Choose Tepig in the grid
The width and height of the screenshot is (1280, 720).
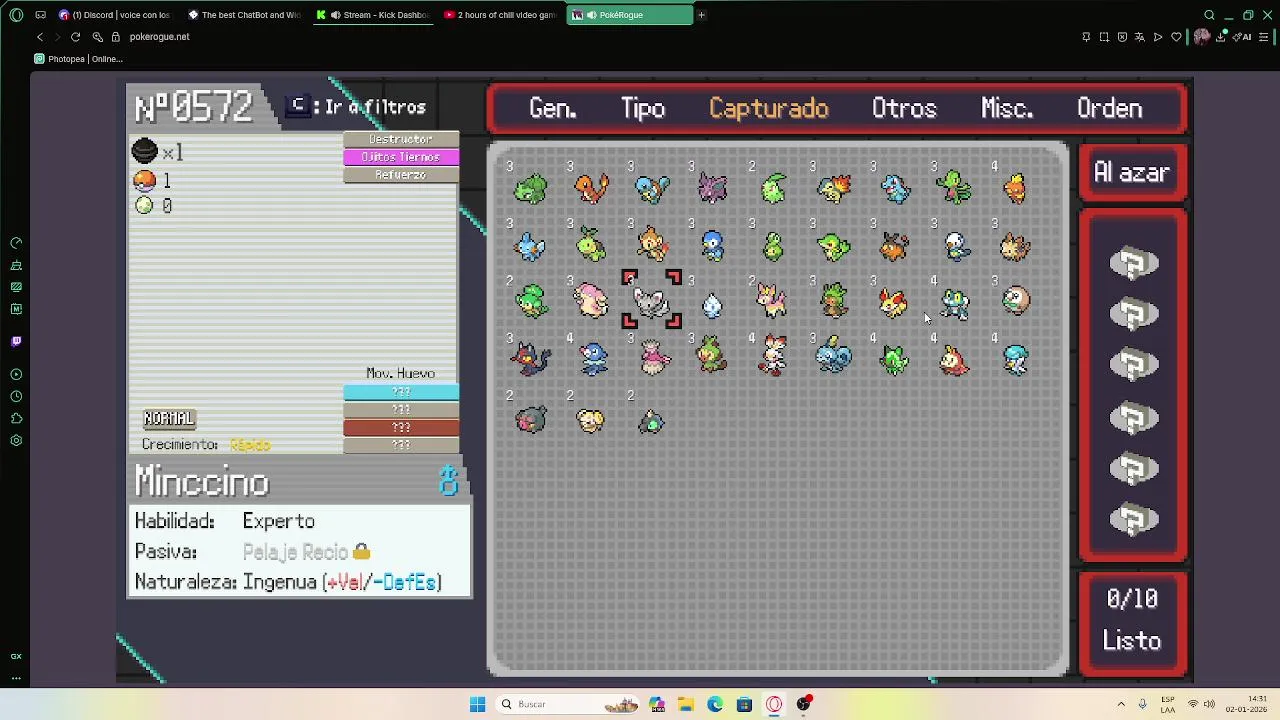[x=895, y=245]
